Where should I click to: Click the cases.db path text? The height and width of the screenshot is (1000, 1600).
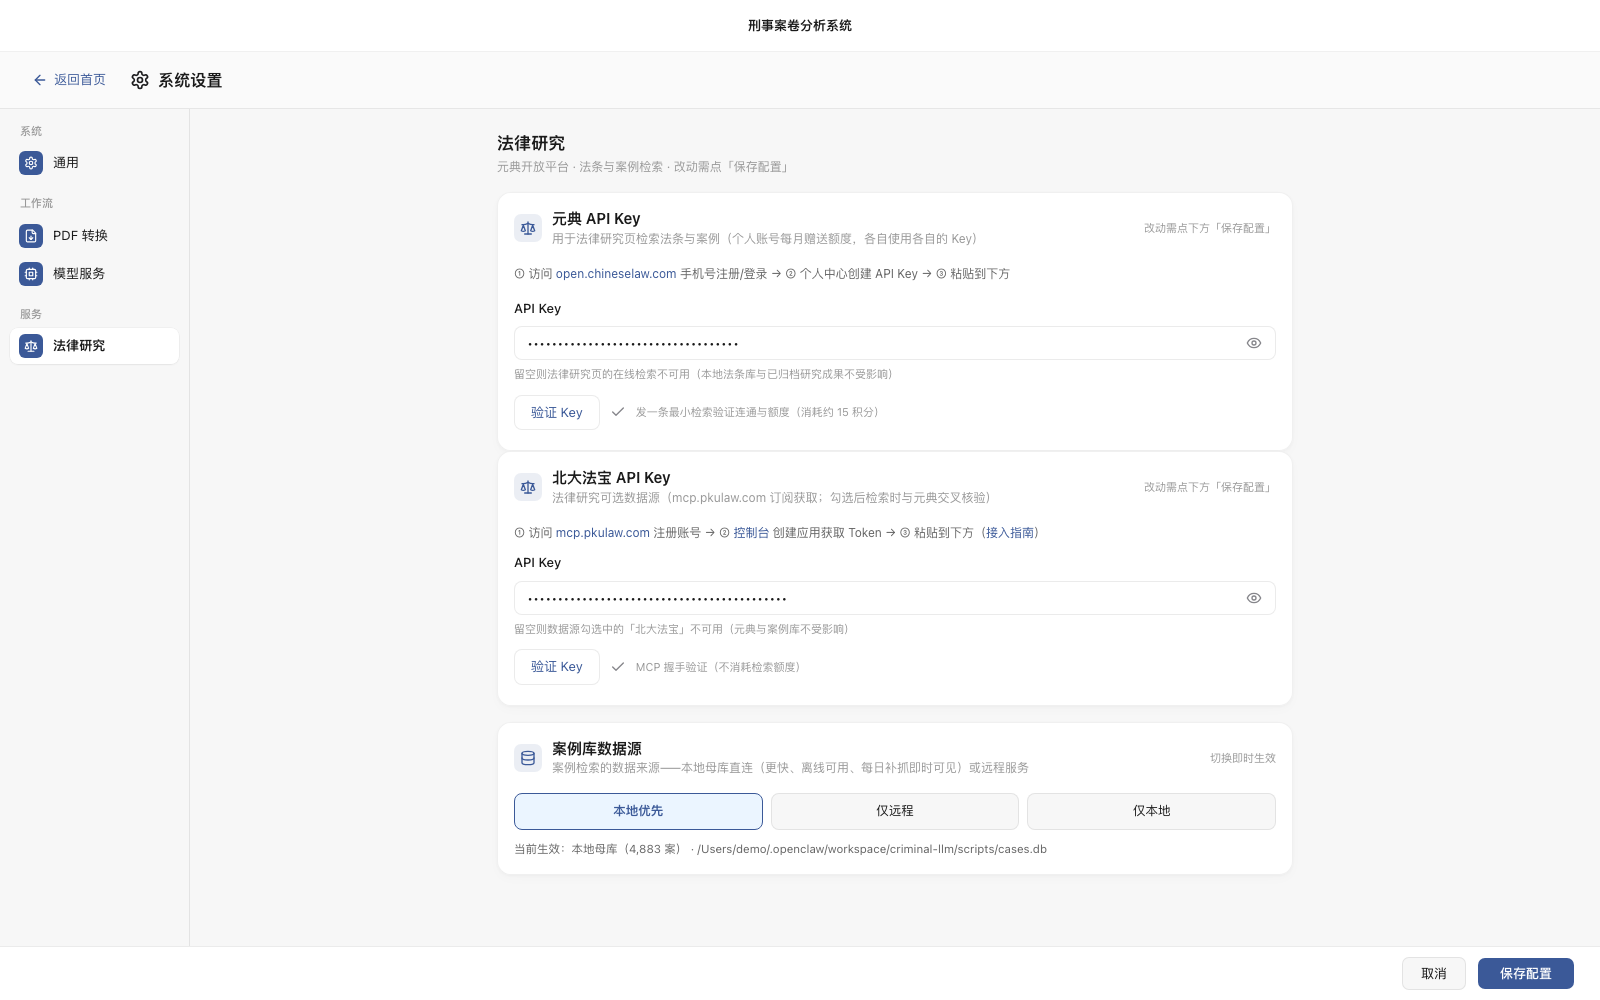[872, 849]
